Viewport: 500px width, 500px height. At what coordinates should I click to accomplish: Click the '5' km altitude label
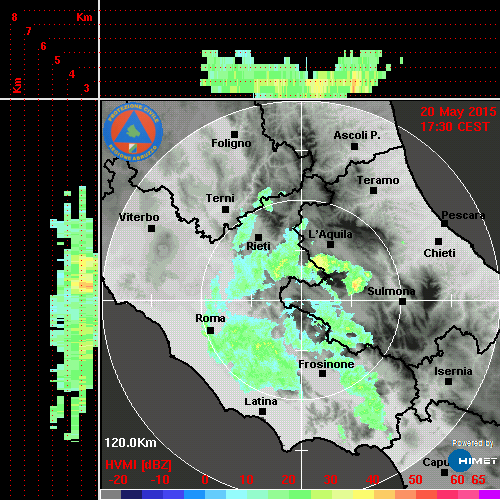click(57, 60)
